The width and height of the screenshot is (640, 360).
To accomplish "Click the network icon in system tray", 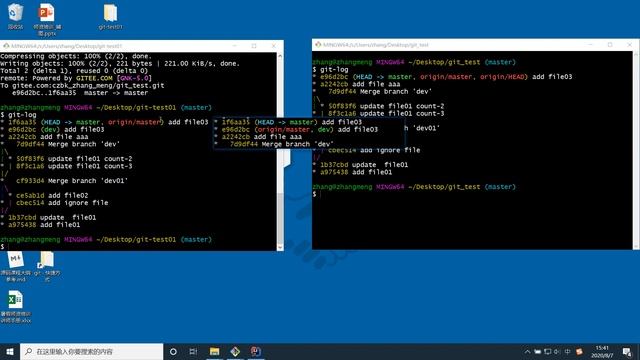I will [548, 351].
